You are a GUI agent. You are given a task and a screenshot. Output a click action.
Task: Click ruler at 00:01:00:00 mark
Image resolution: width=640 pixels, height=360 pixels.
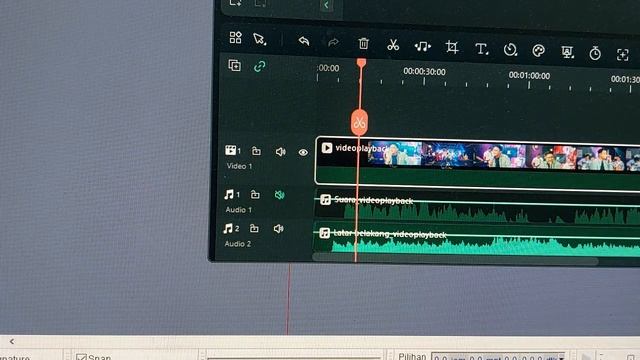coord(529,76)
